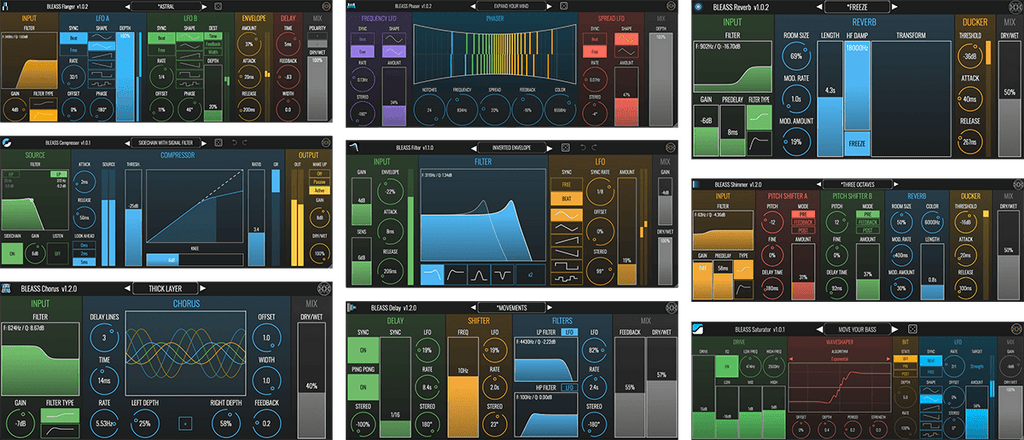
Task: Select the LP tab in Compressor source filter
Action: point(59,174)
